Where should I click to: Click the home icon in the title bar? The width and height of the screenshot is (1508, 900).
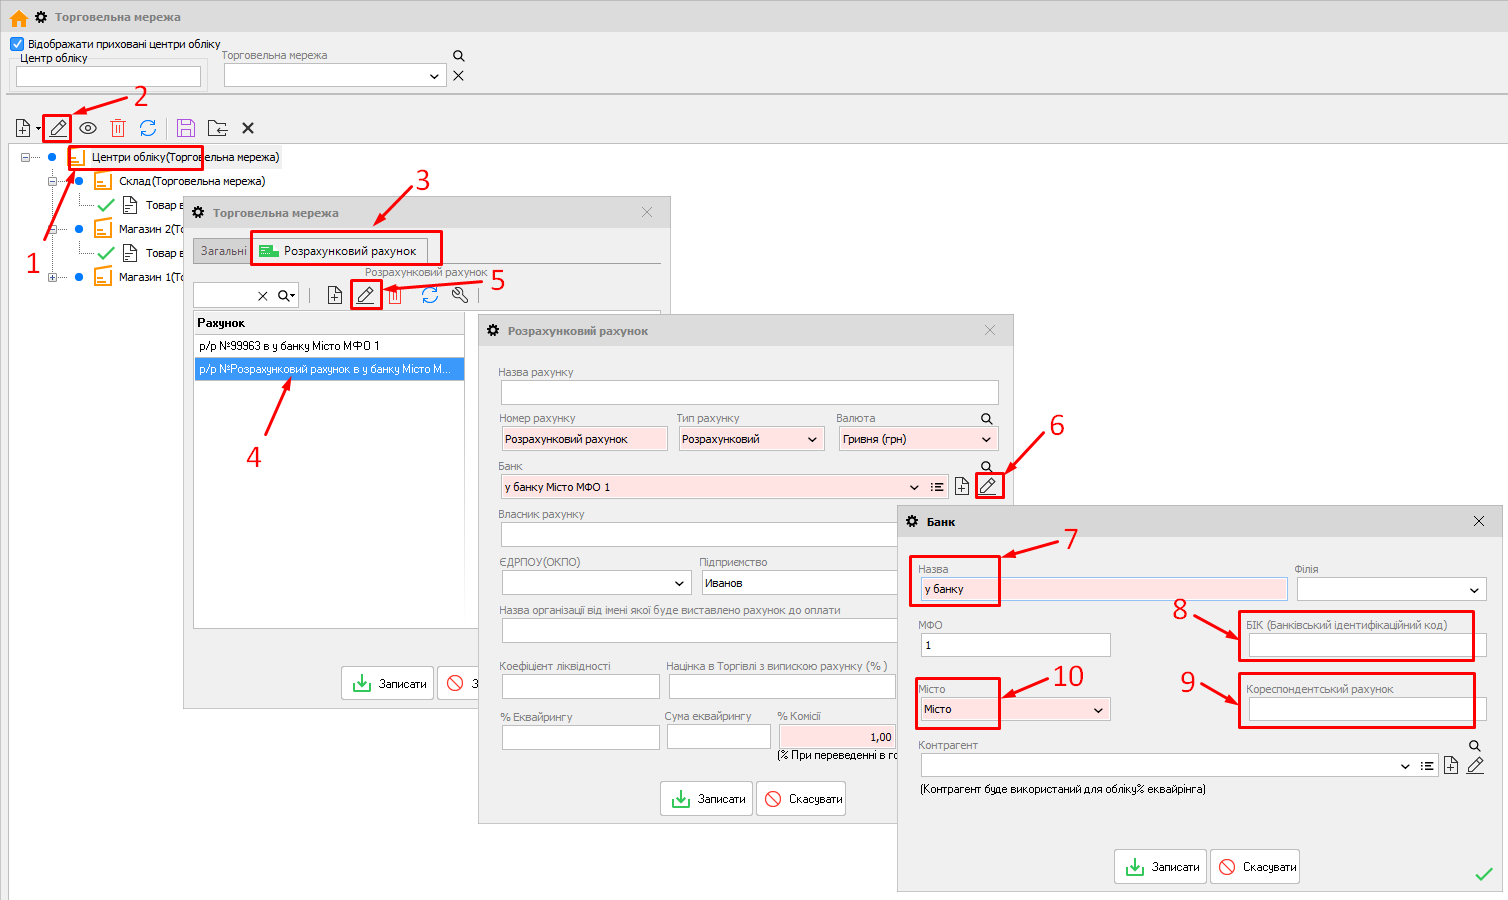pos(18,18)
